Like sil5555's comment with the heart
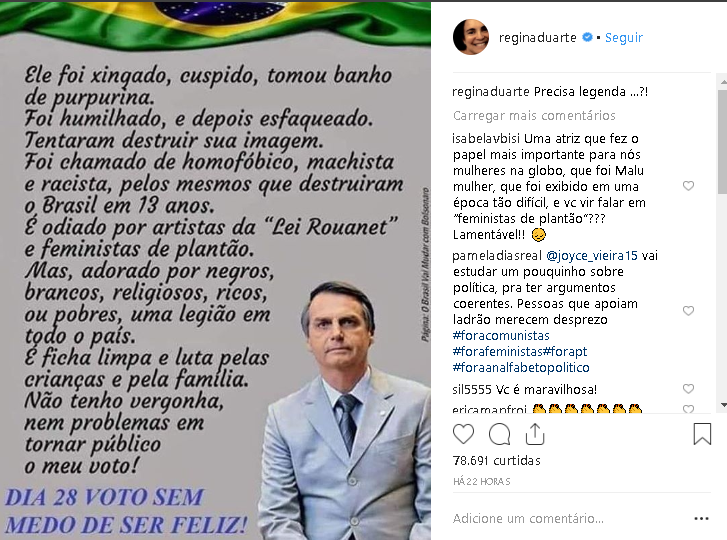The width and height of the screenshot is (727, 540). (689, 389)
